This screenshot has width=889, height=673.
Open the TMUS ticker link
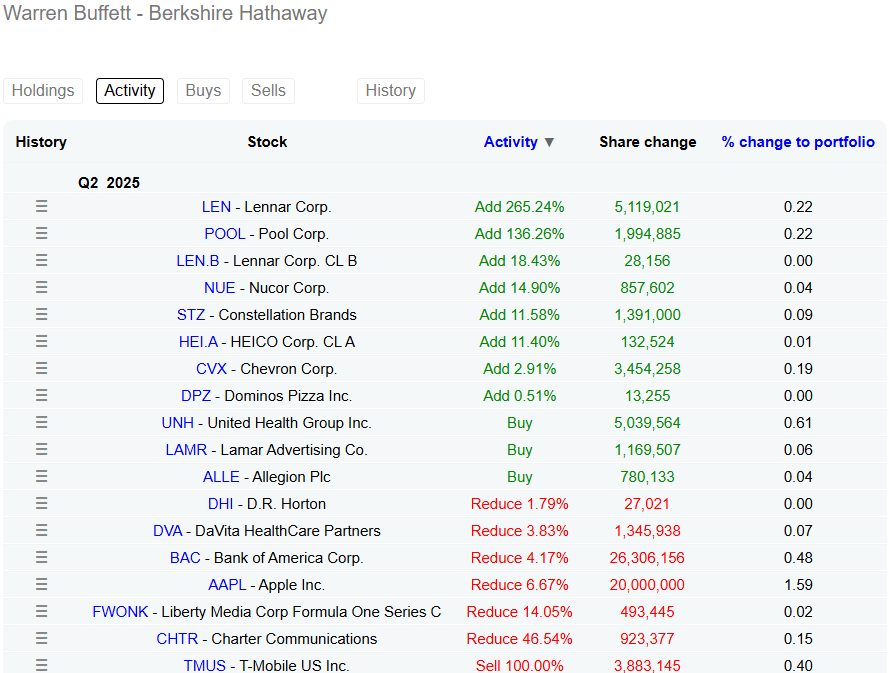(x=205, y=666)
